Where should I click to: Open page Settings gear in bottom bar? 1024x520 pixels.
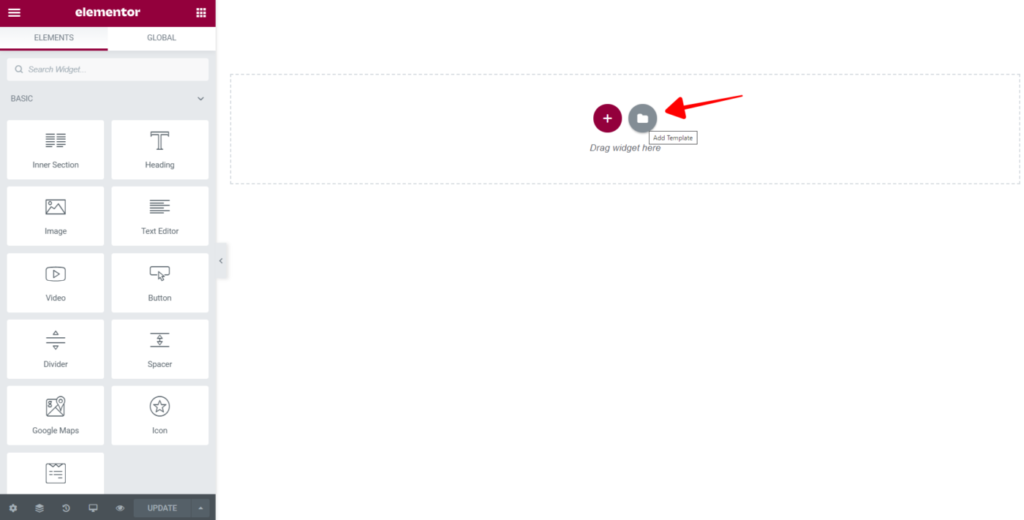[13, 508]
